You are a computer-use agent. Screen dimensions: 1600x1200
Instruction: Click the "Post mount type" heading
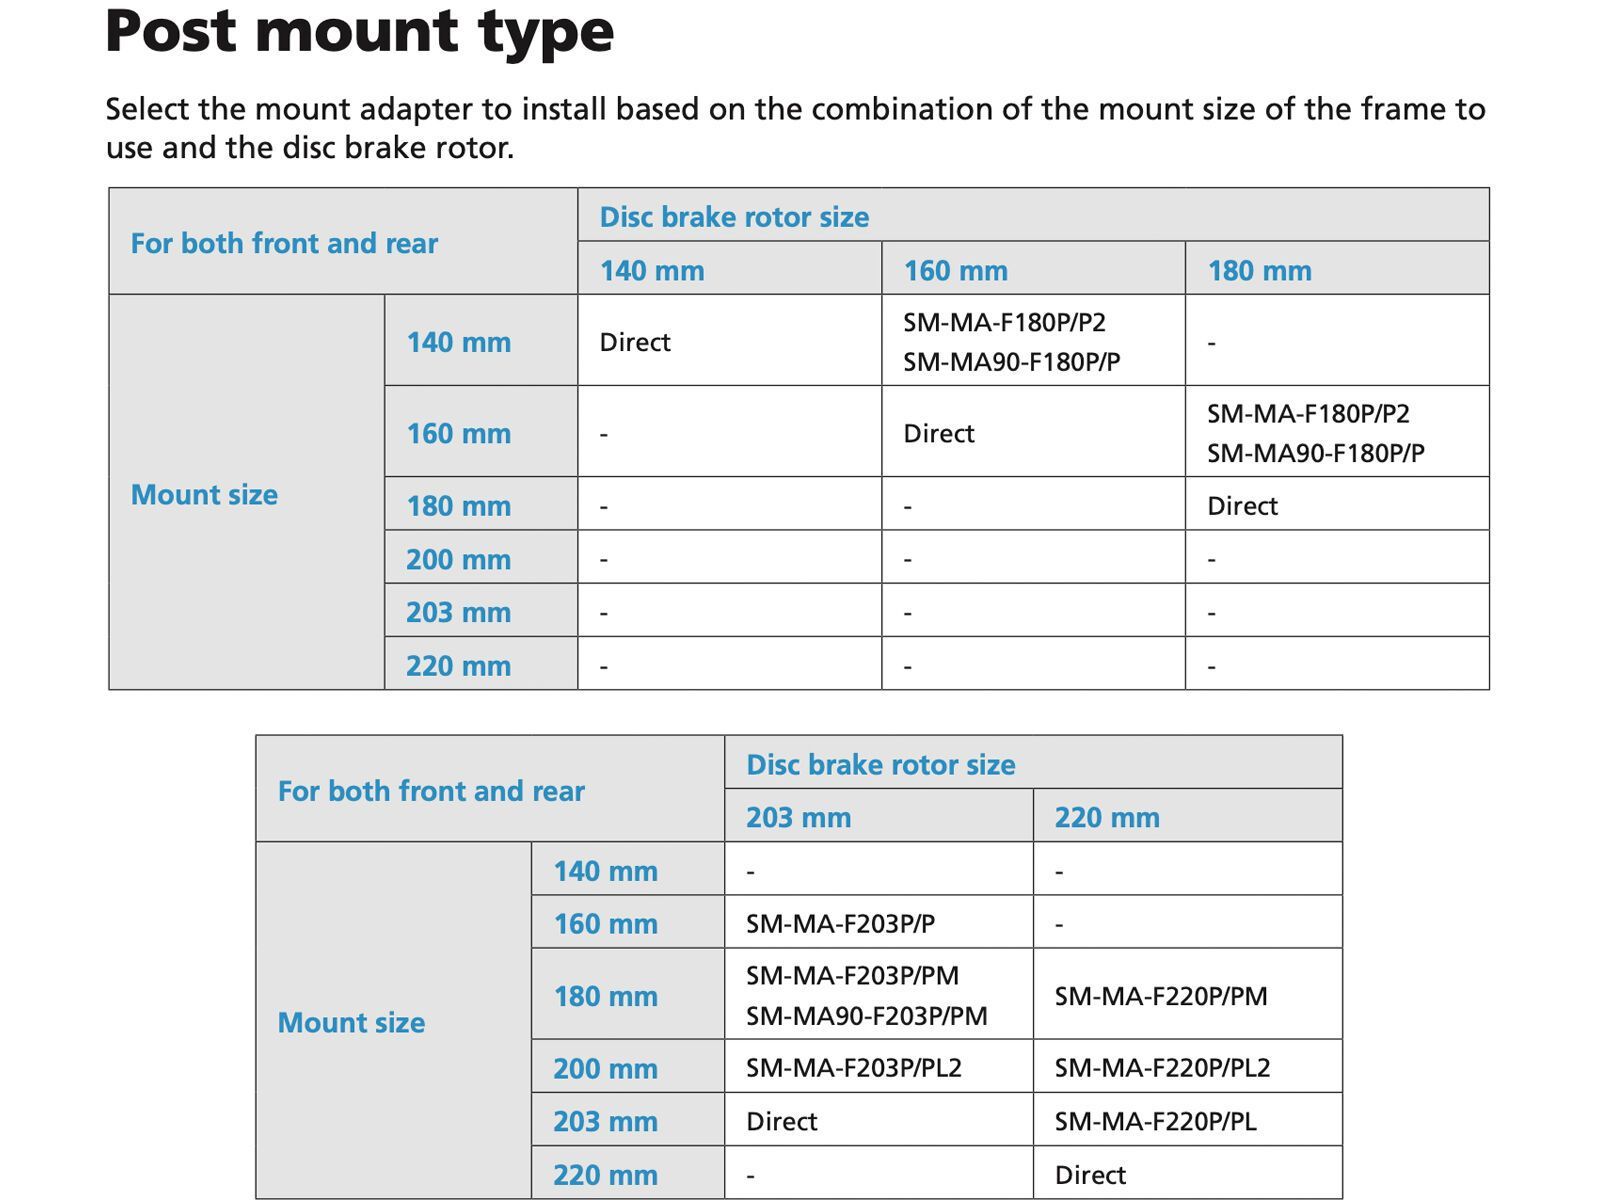click(359, 31)
